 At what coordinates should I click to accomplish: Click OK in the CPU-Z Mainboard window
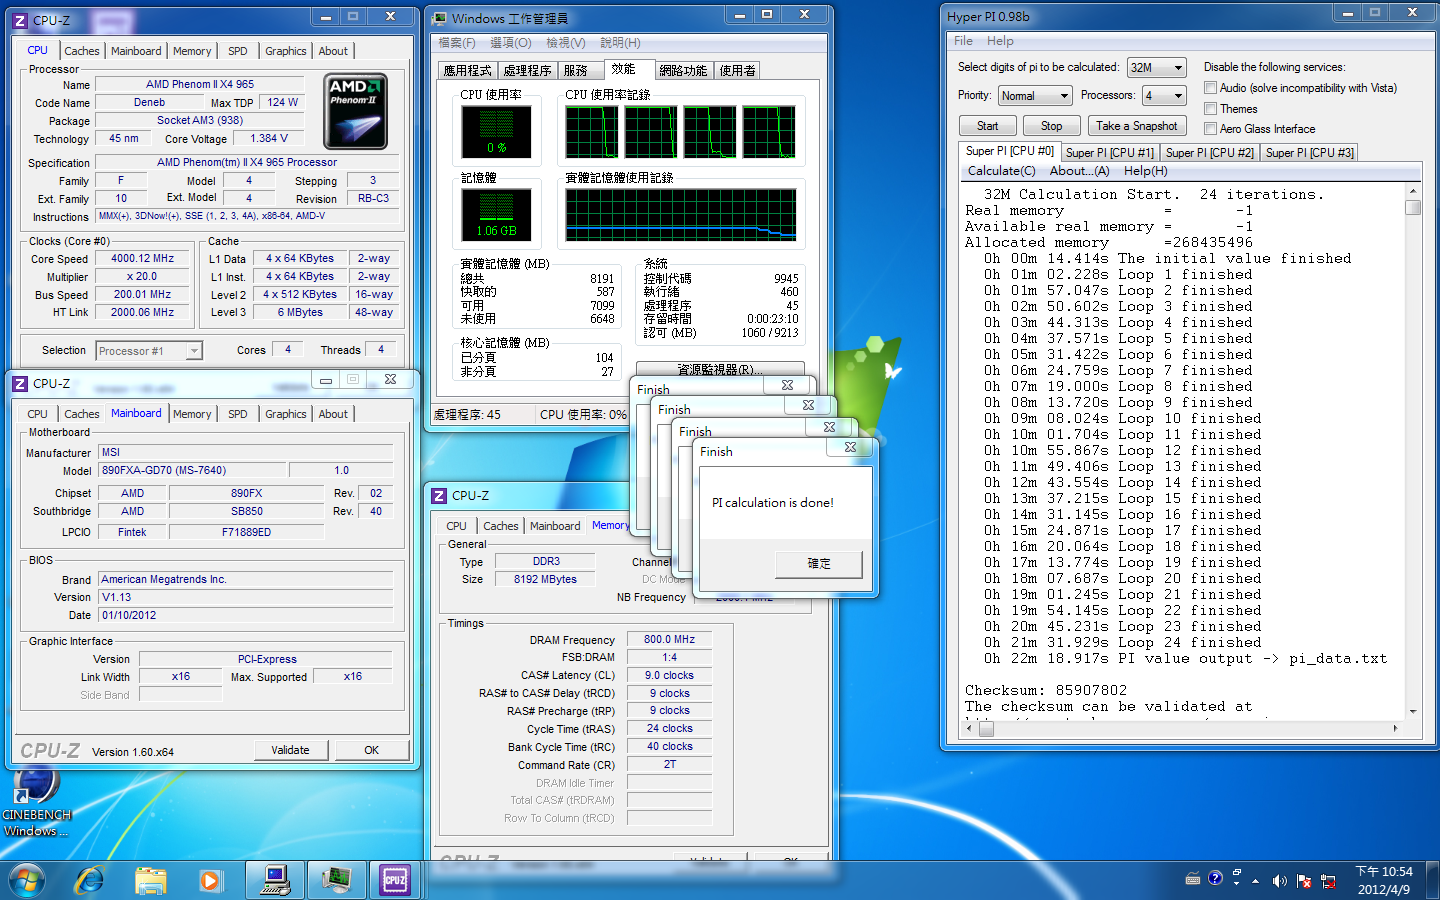372,750
